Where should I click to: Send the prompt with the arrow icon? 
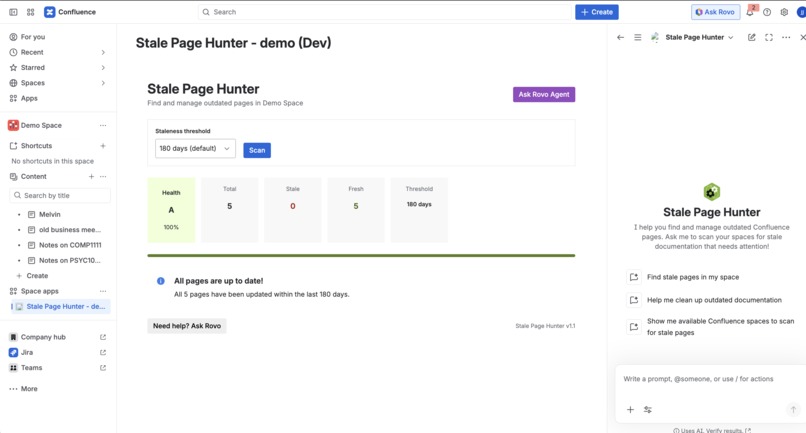click(793, 409)
